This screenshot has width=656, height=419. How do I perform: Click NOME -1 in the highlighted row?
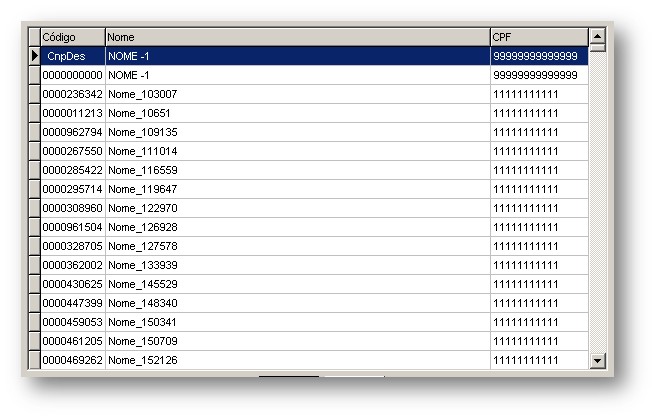click(297, 56)
